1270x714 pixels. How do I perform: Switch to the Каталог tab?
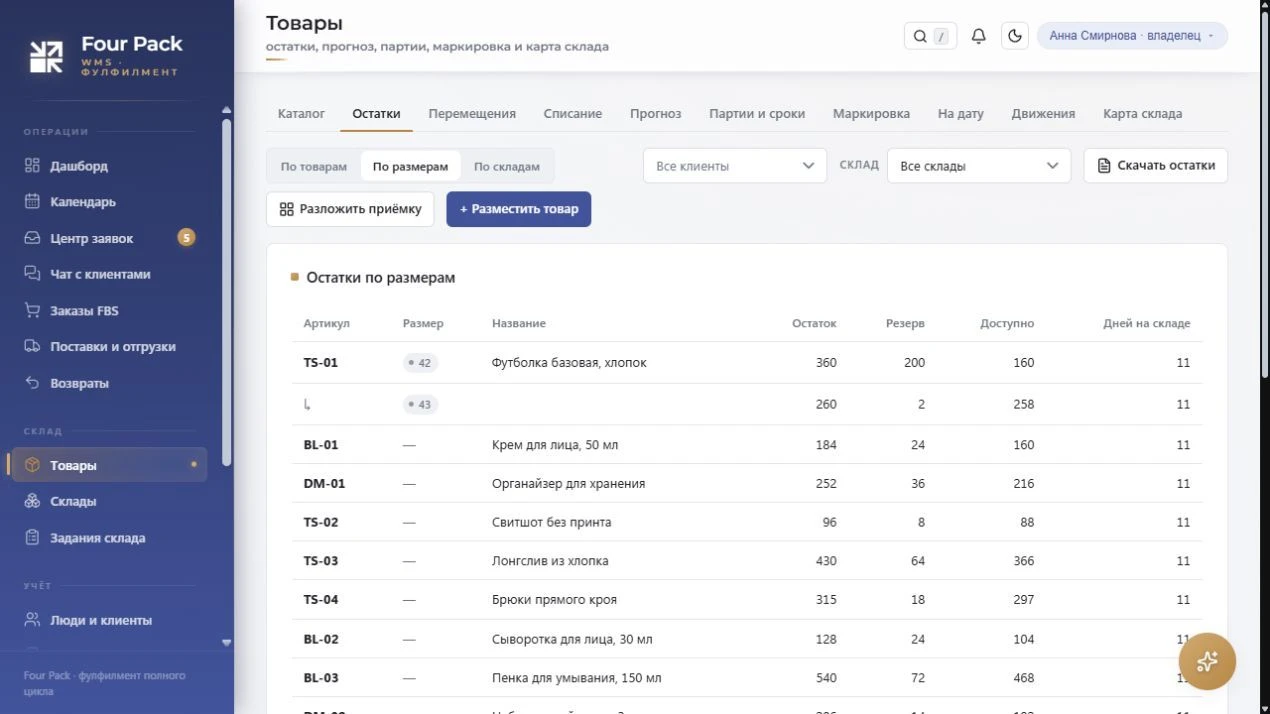301,113
